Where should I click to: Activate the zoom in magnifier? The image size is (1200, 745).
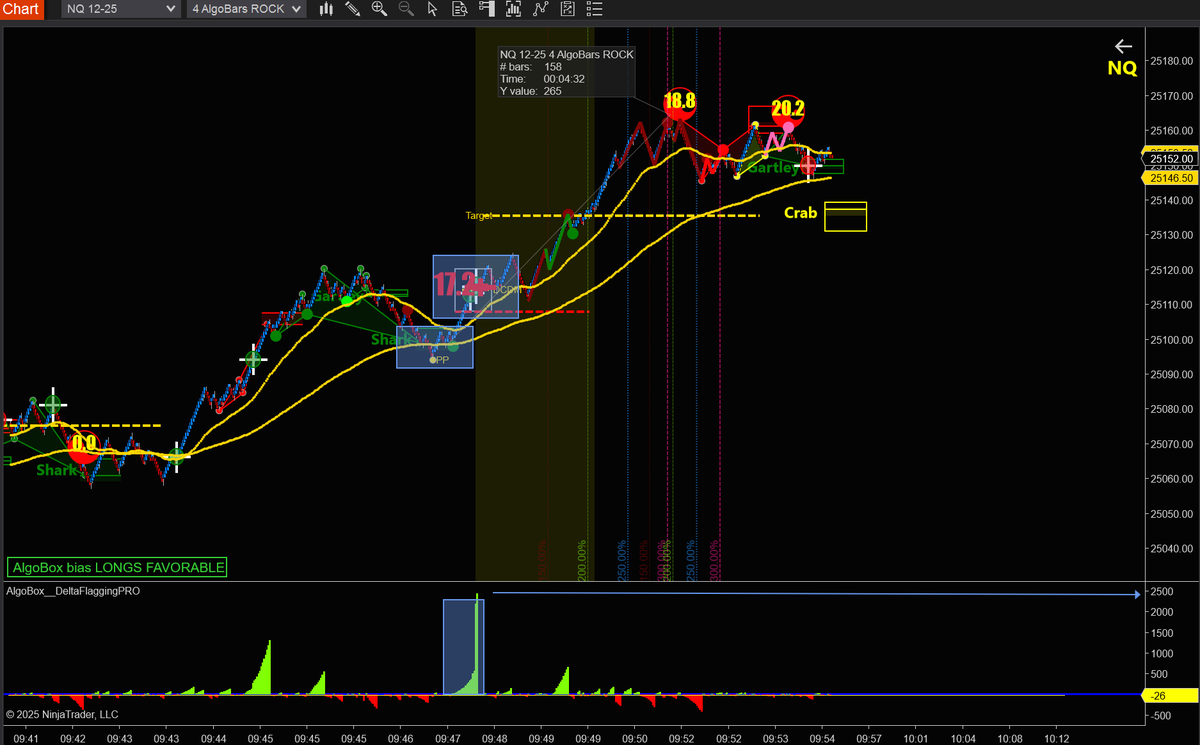coord(379,10)
